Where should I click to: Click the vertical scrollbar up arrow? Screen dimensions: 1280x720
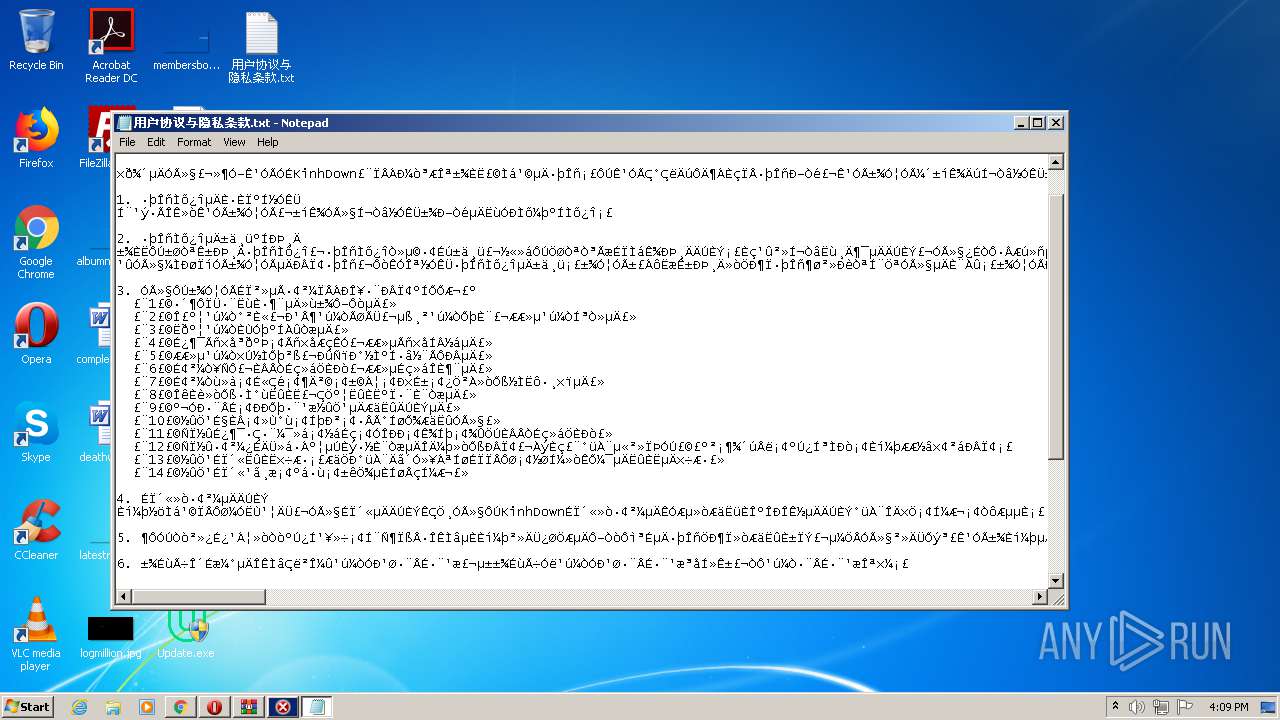(1055, 162)
